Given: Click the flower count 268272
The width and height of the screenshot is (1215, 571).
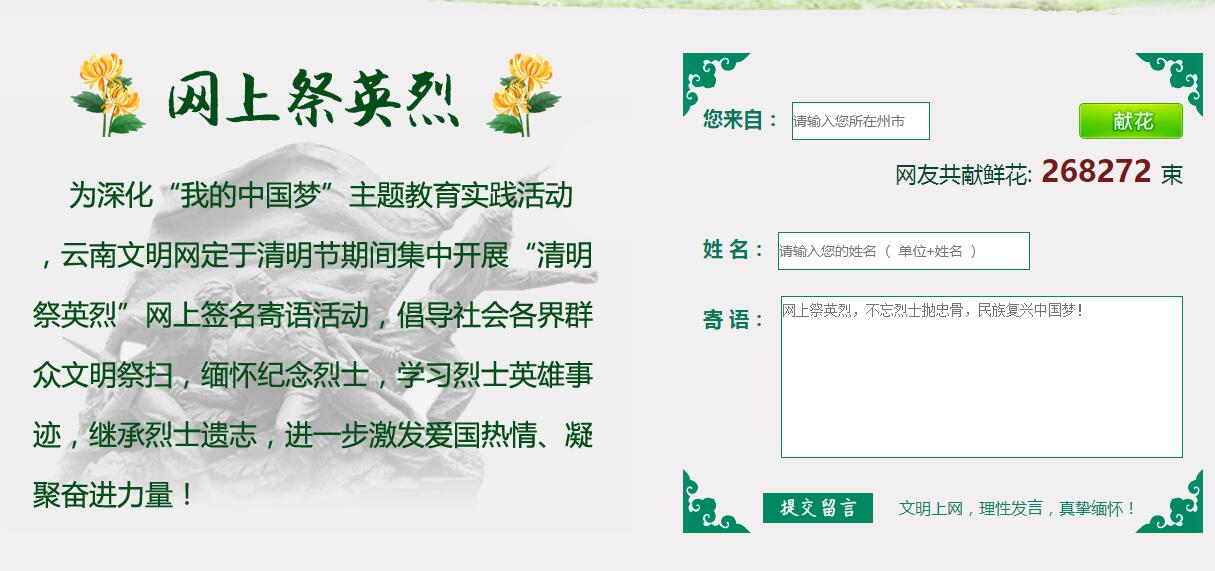Looking at the screenshot, I should click(1096, 172).
